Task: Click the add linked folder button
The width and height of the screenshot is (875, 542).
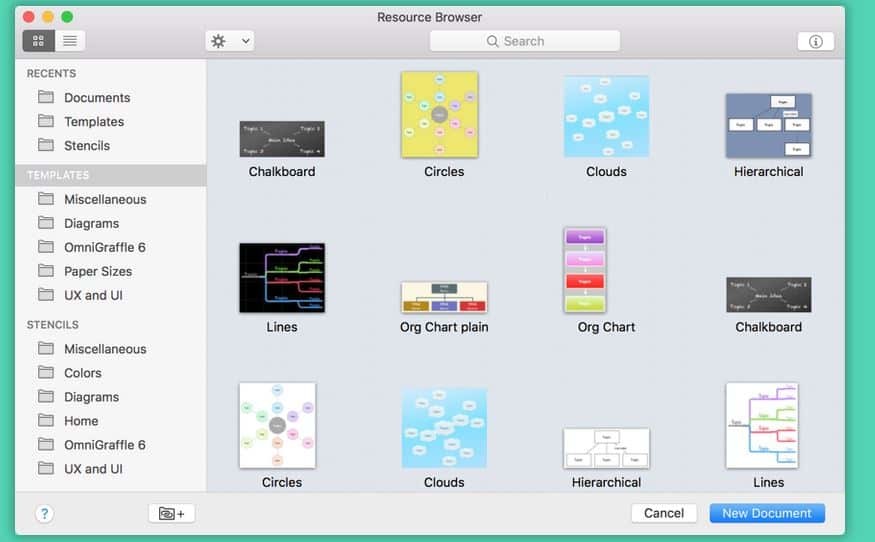Action: coord(171,513)
